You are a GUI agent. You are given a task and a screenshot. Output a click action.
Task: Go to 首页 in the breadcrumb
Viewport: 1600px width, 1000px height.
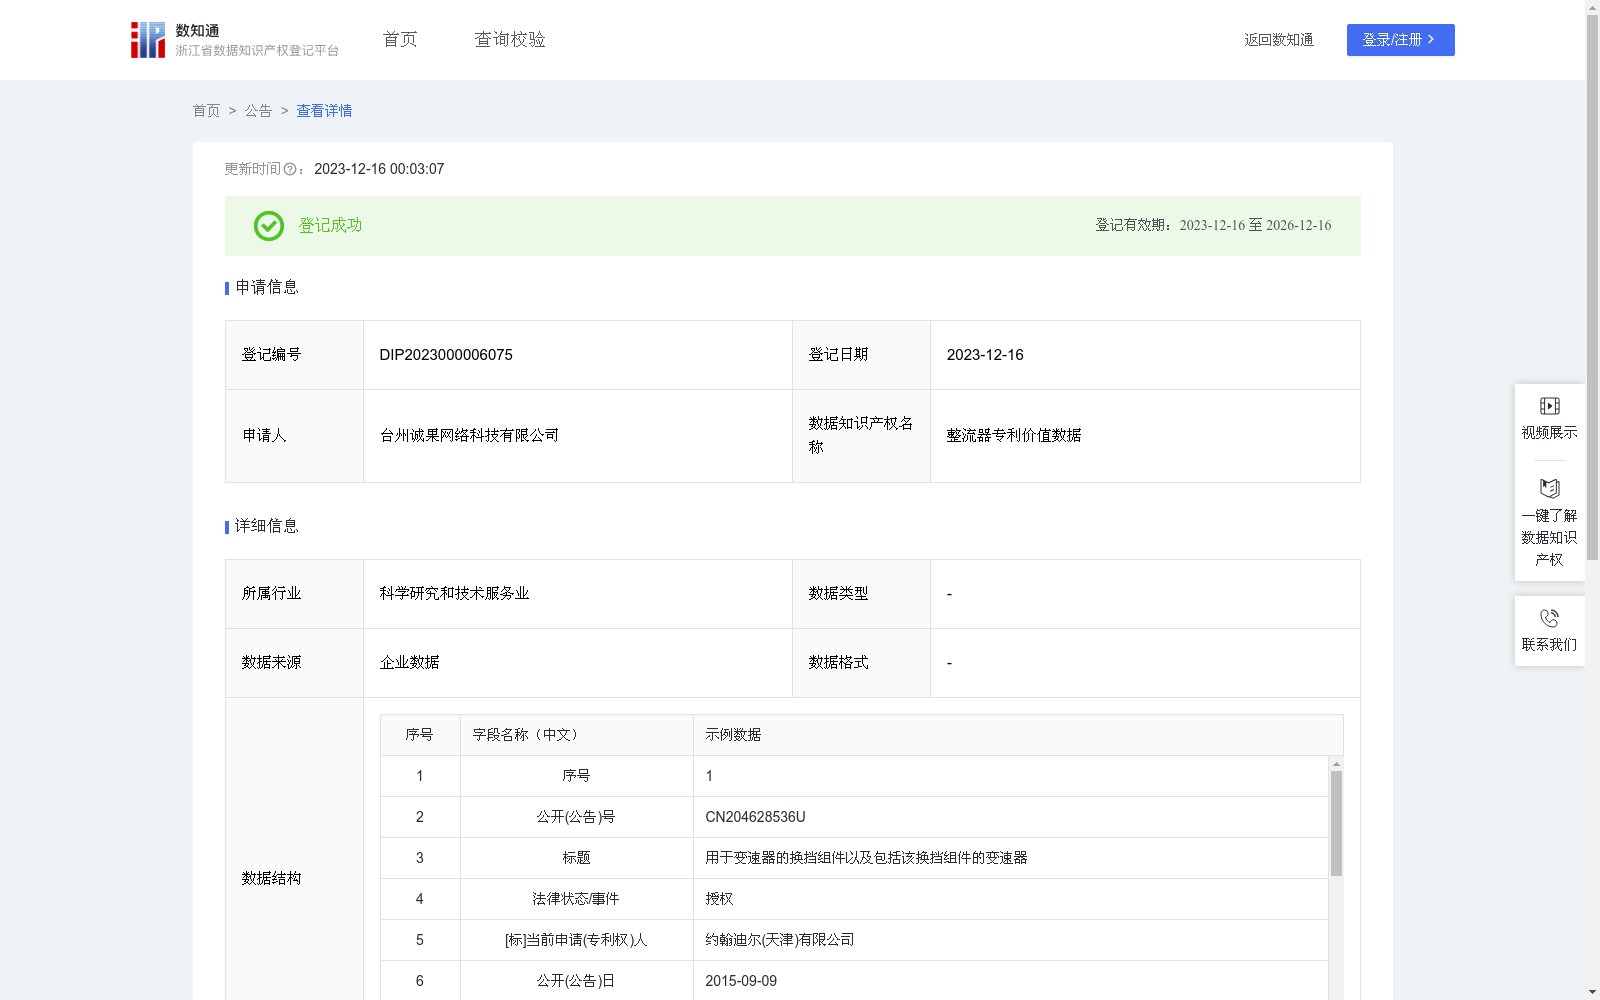point(206,111)
